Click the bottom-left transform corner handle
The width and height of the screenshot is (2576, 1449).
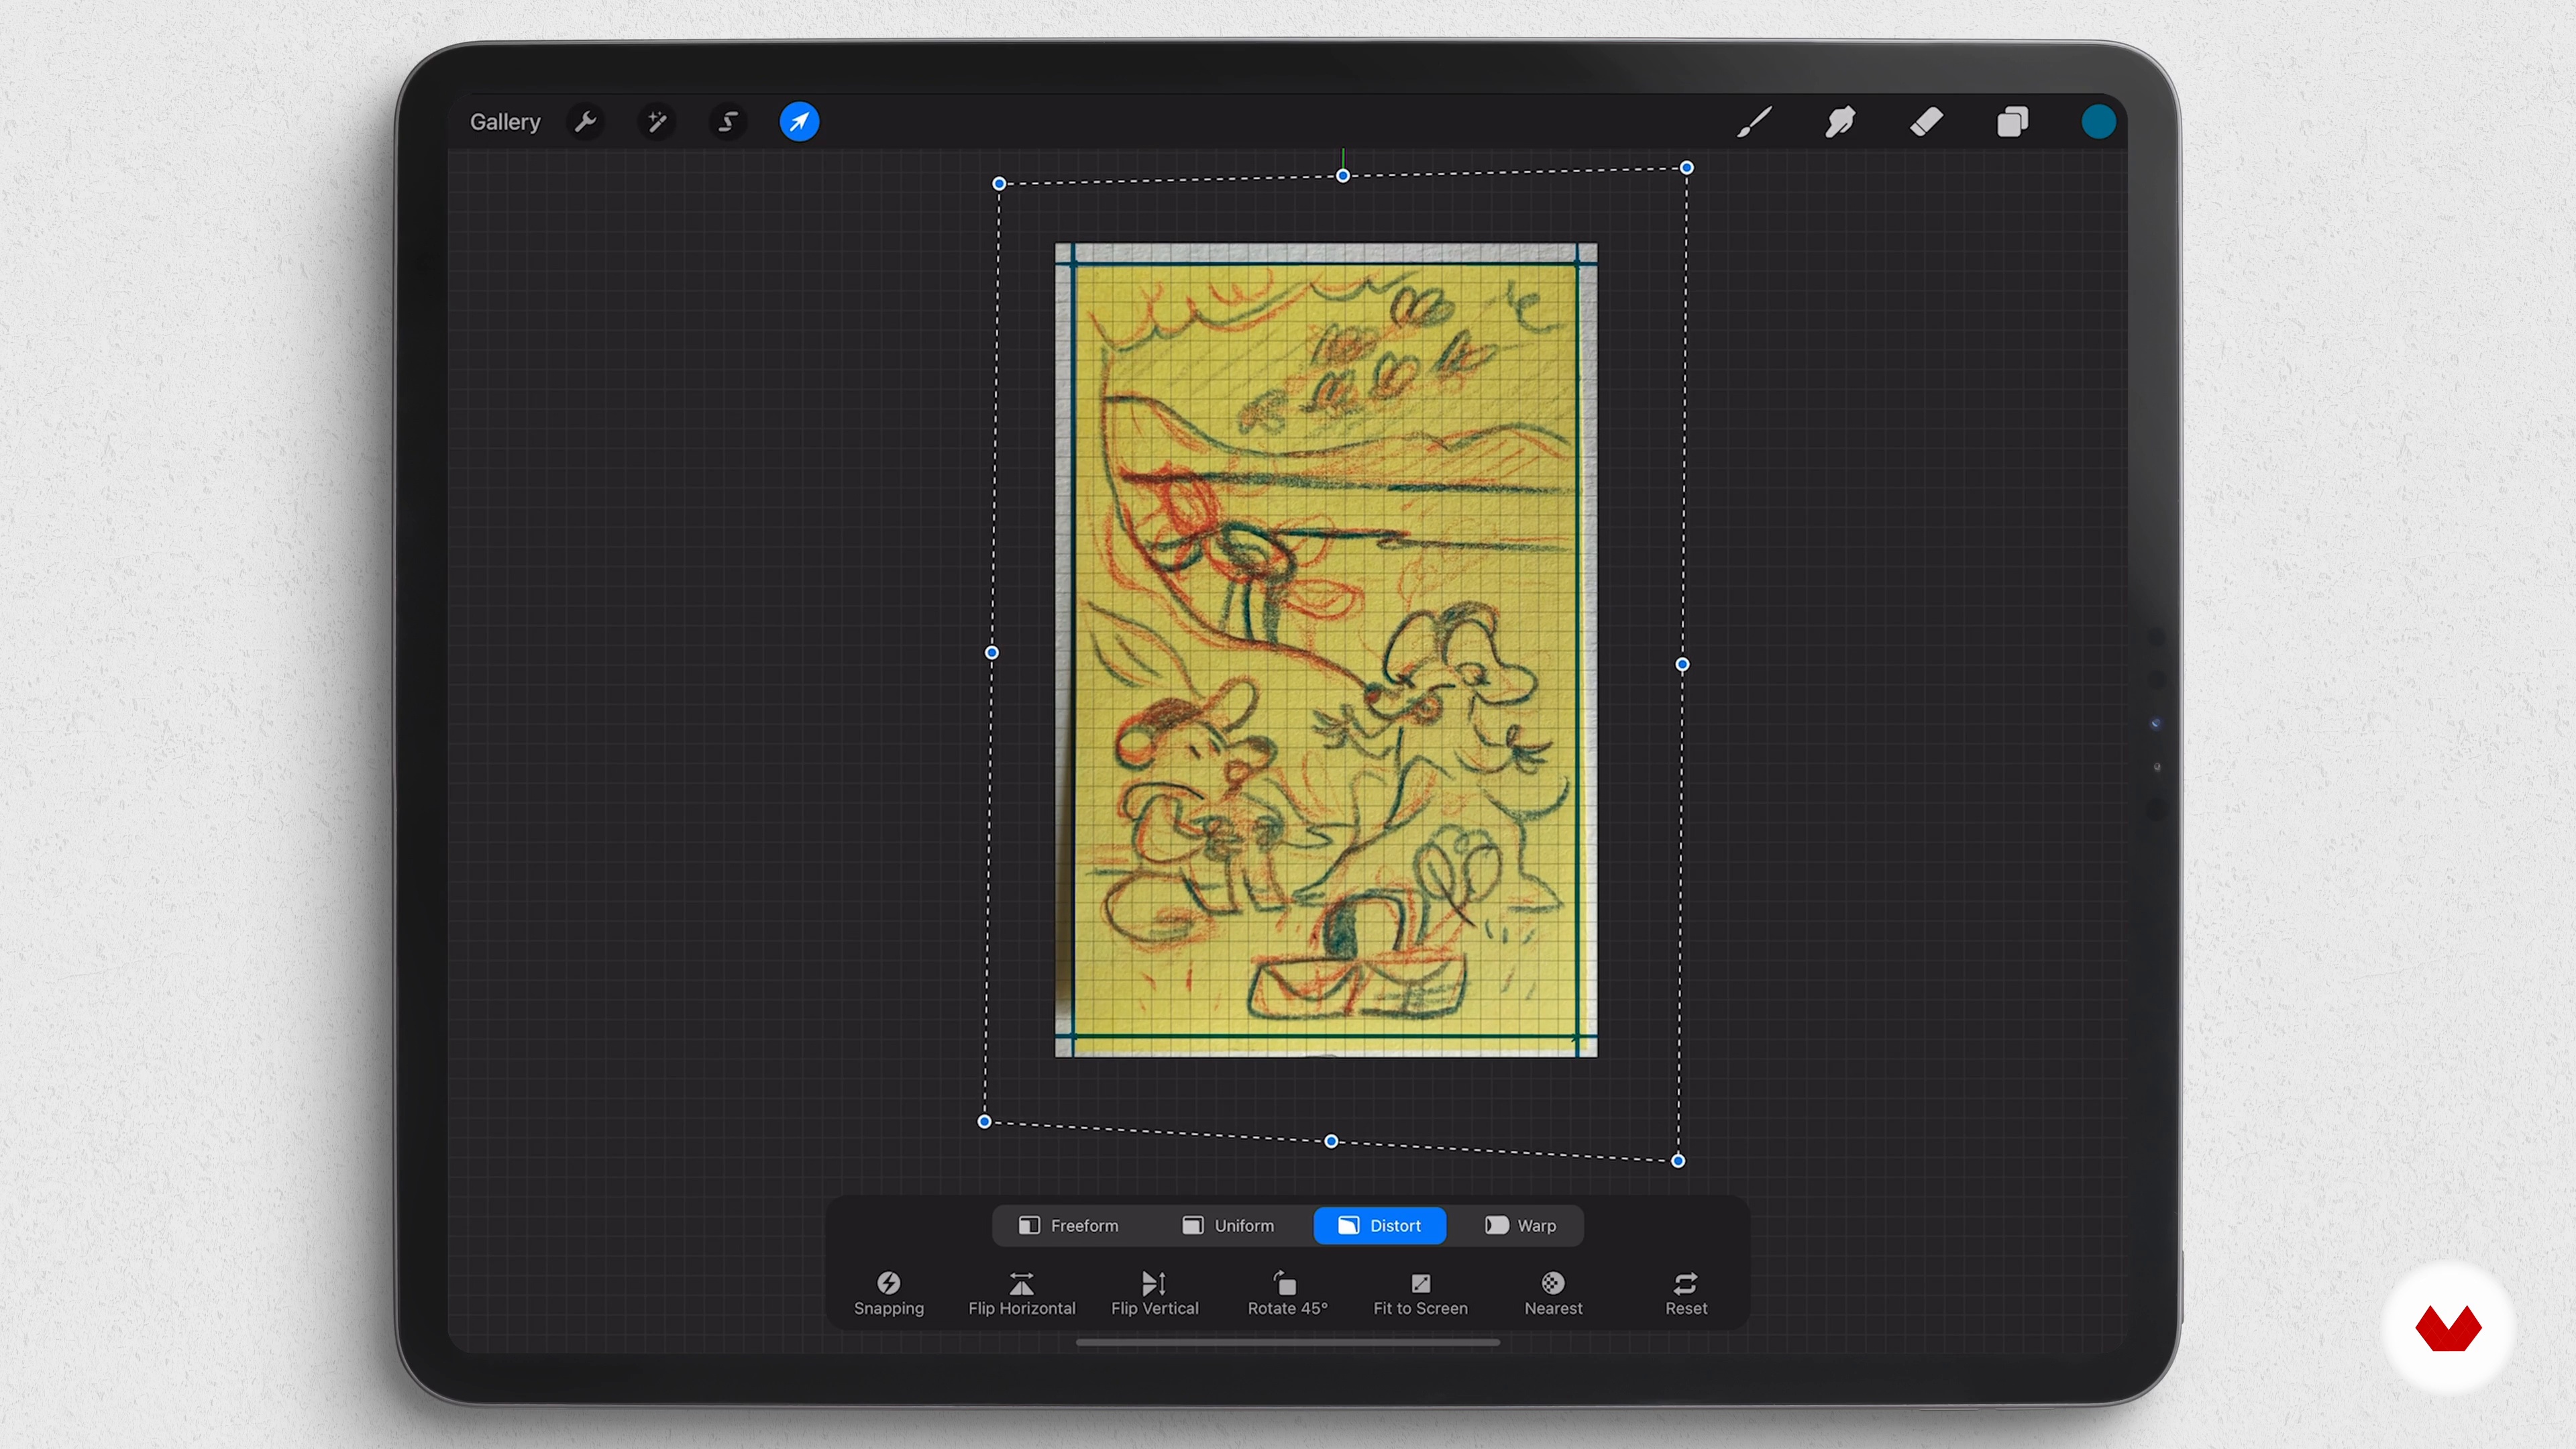[x=985, y=1122]
